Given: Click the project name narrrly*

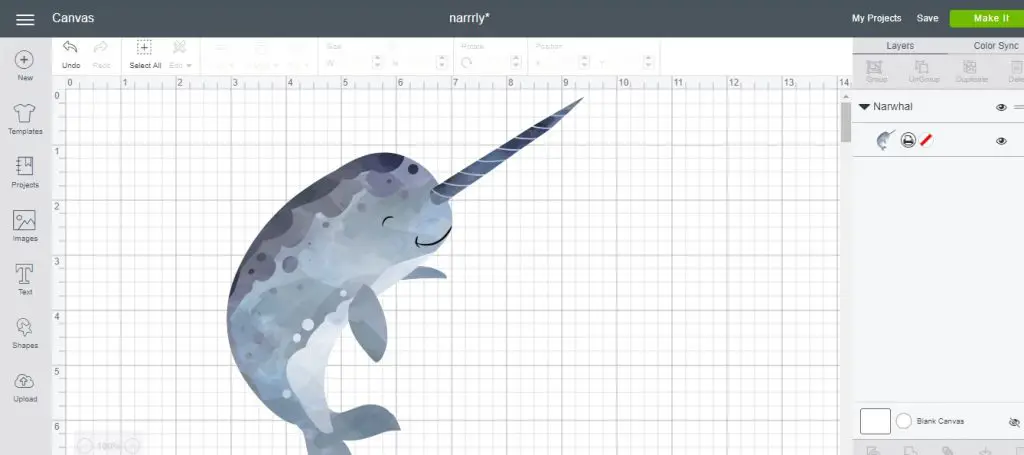Looking at the screenshot, I should tap(469, 18).
